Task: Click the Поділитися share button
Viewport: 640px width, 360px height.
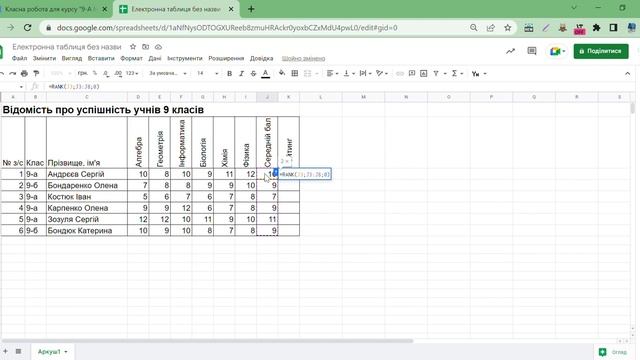Action: 601,51
